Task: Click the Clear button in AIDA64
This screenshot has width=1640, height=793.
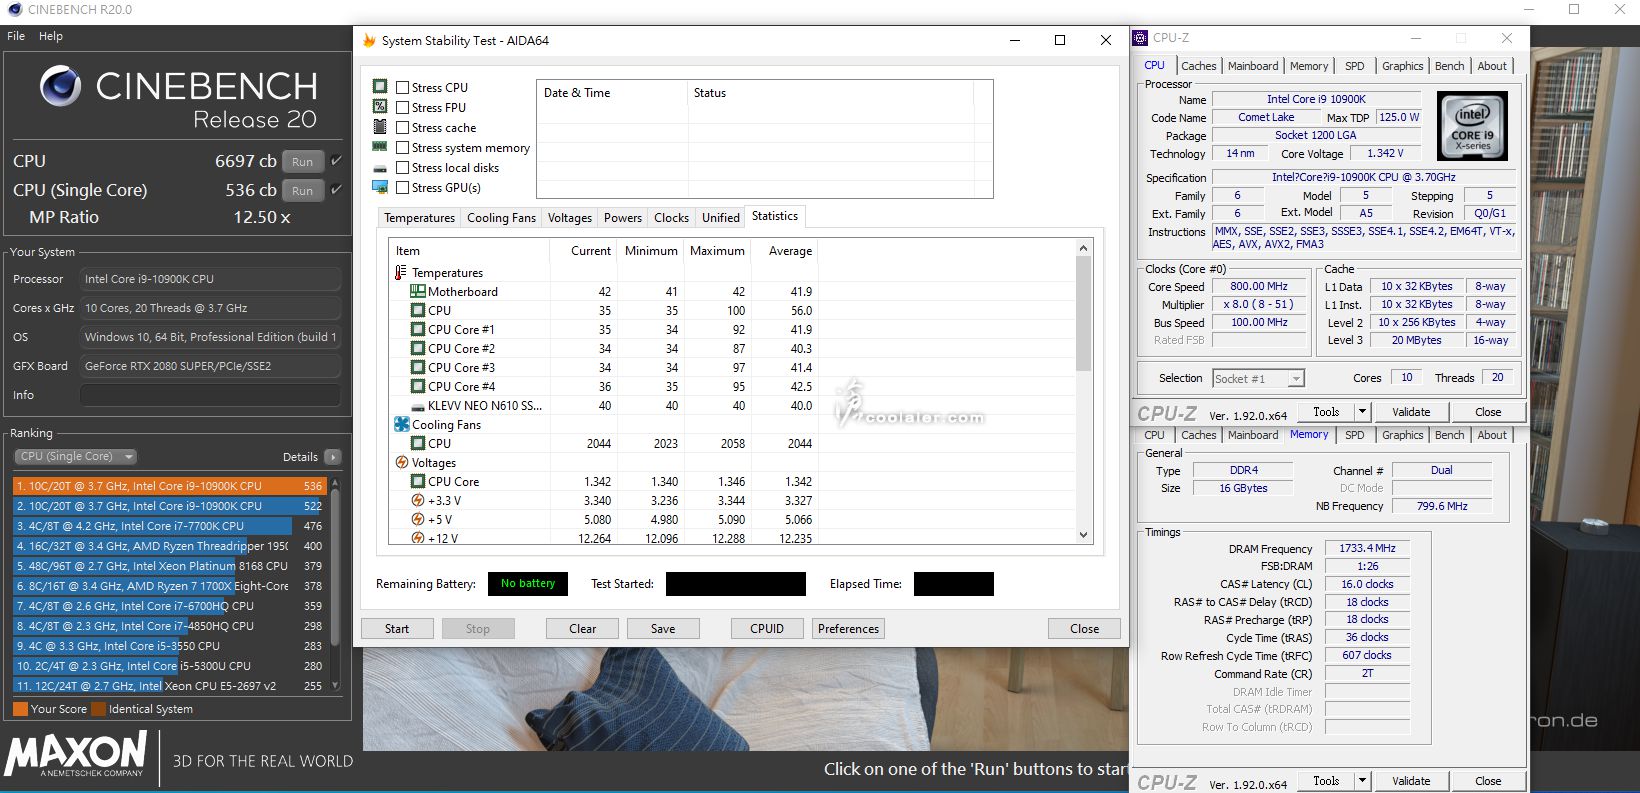Action: tap(583, 629)
